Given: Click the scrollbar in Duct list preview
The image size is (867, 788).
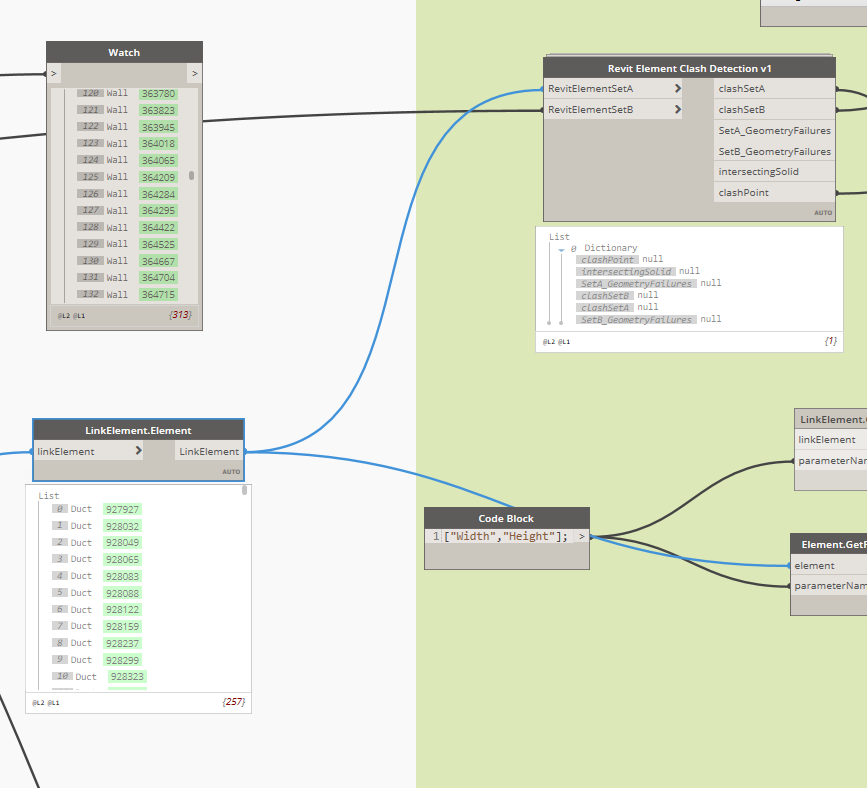Looking at the screenshot, I should (244, 490).
